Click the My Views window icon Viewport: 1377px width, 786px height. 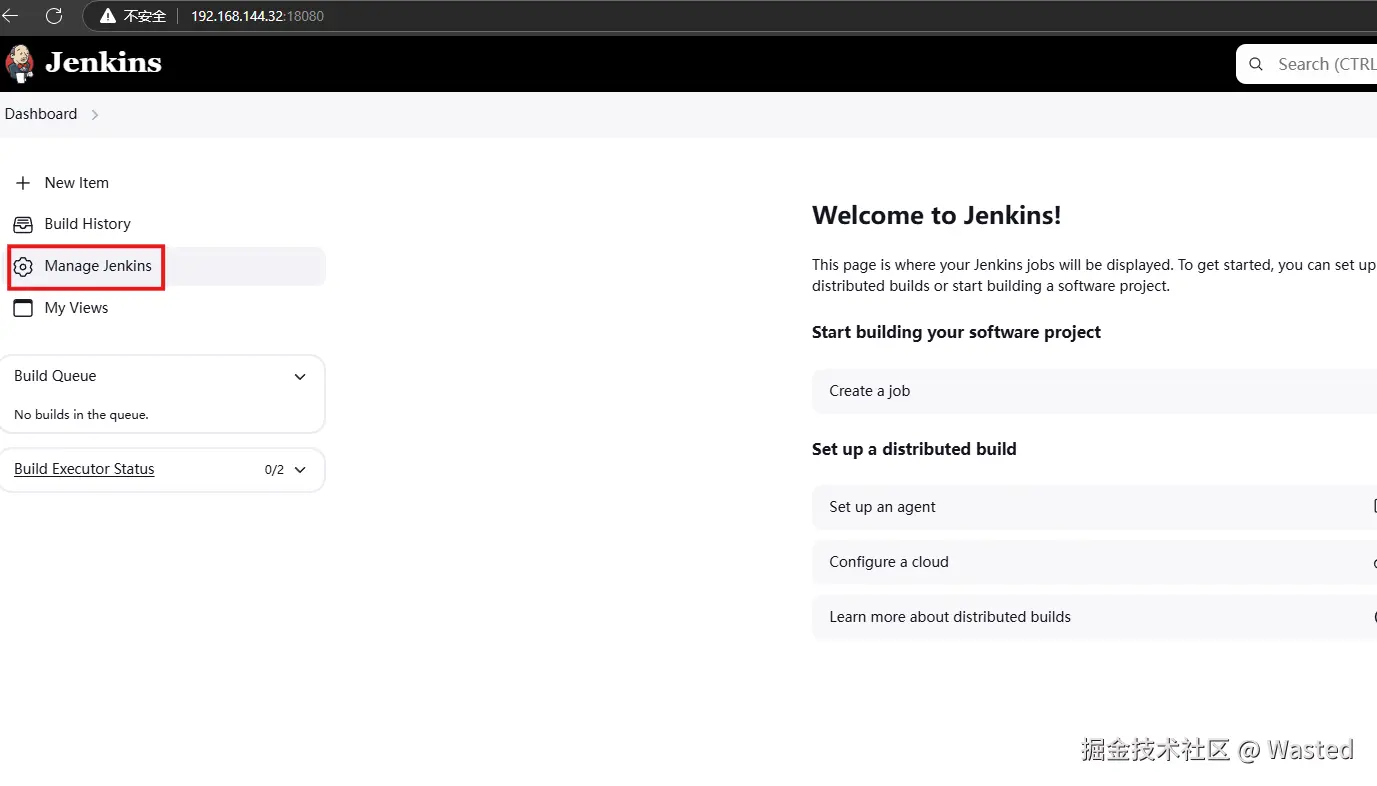coord(23,308)
